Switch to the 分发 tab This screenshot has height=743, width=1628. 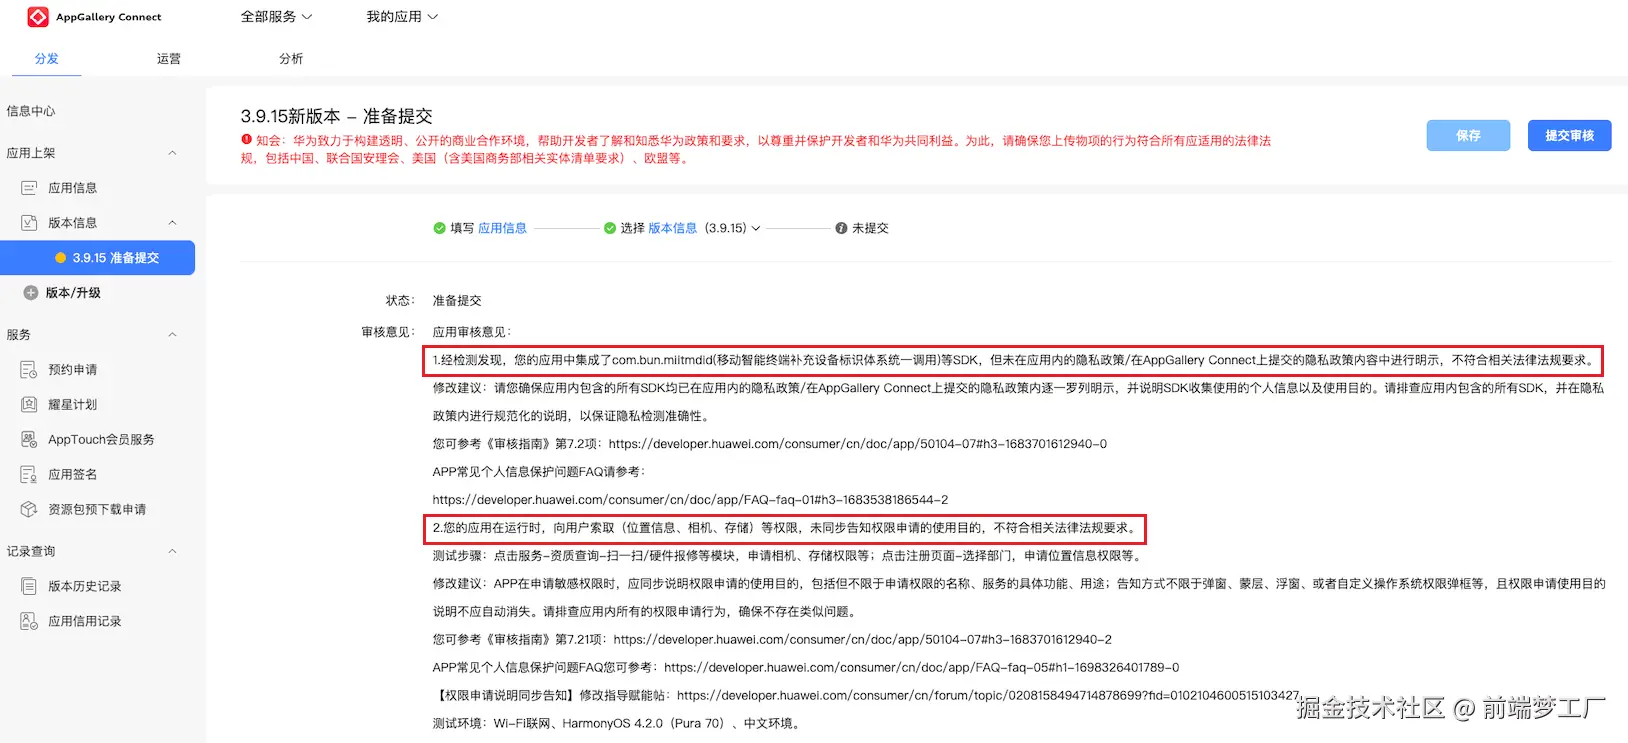(47, 59)
